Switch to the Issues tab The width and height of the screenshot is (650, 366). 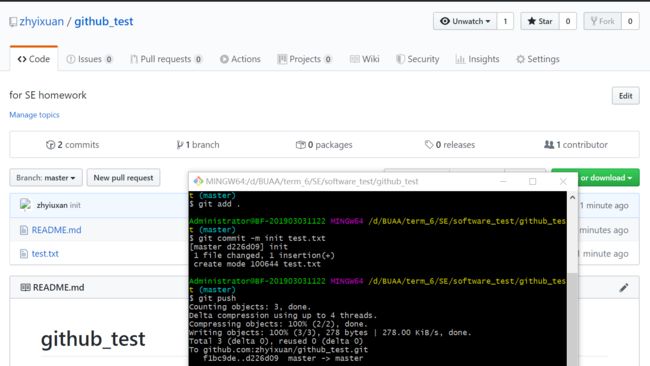click(90, 59)
